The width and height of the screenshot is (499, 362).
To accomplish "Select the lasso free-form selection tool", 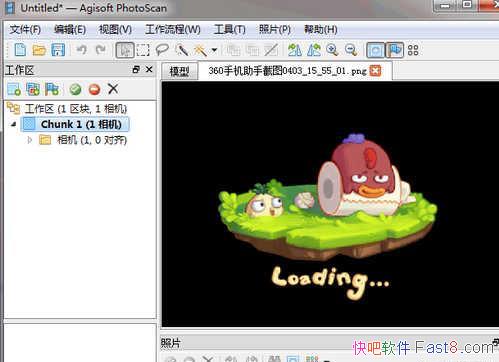I will point(162,50).
